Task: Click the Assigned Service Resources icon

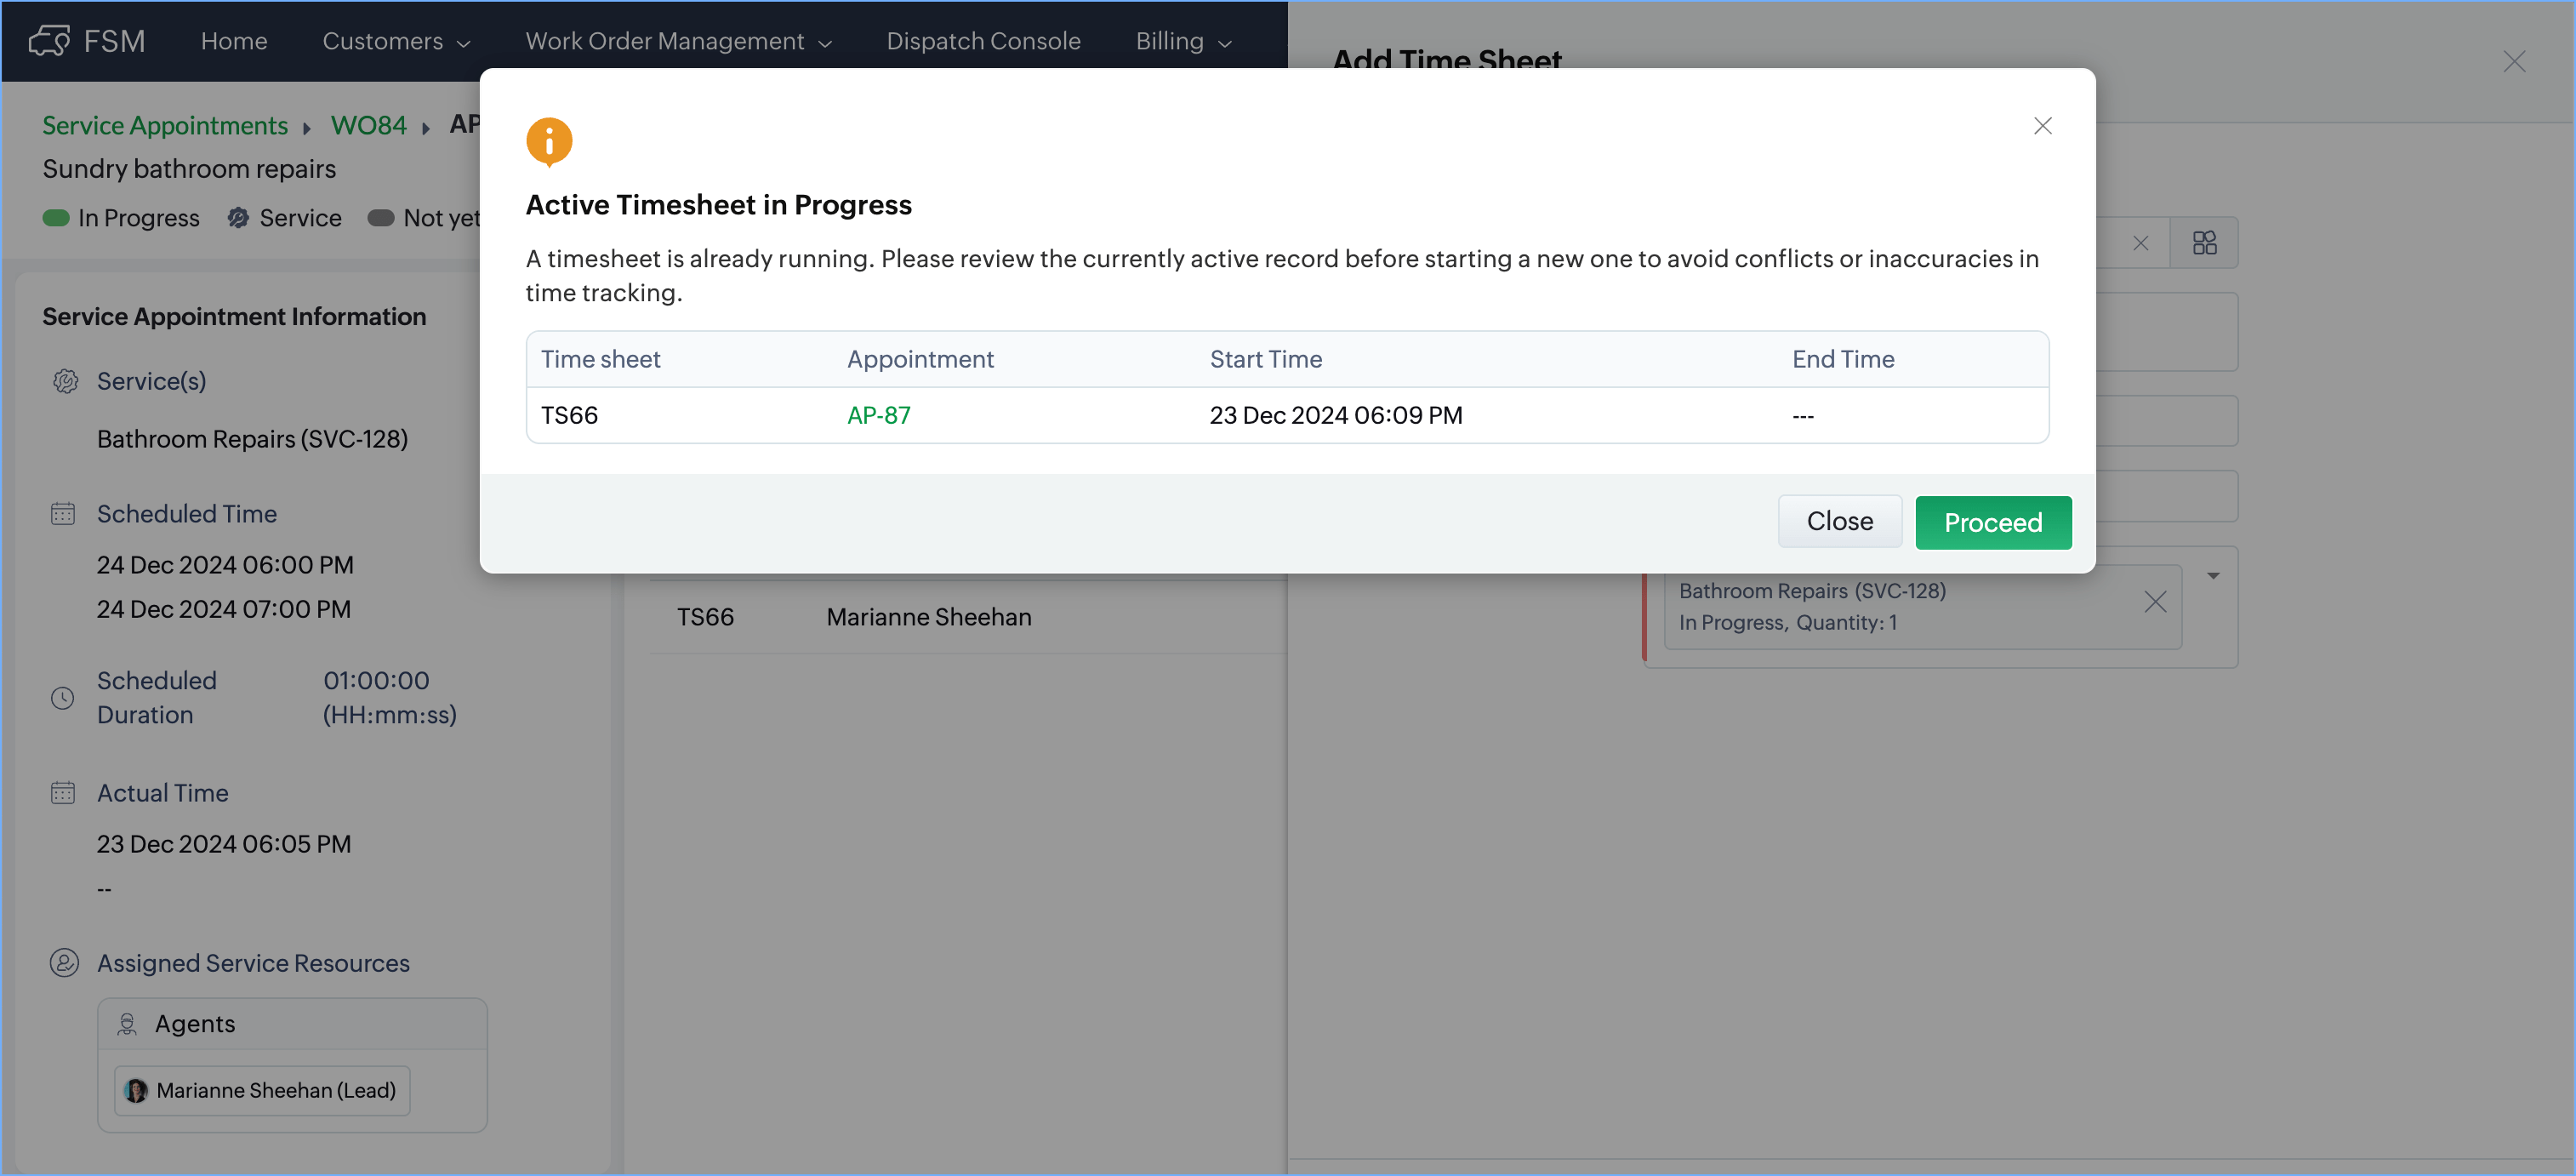Action: coord(64,963)
